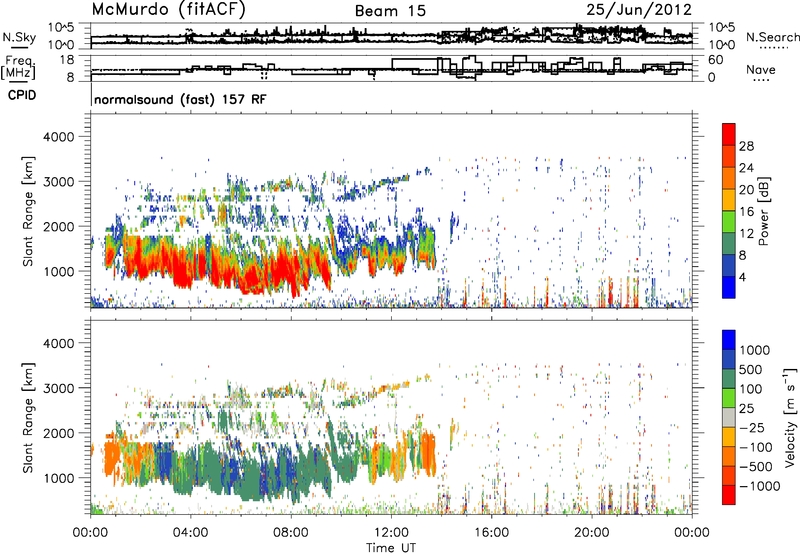Click the 'N.Sky' legend label
Image resolution: width=800 pixels, height=554 pixels.
[19, 37]
